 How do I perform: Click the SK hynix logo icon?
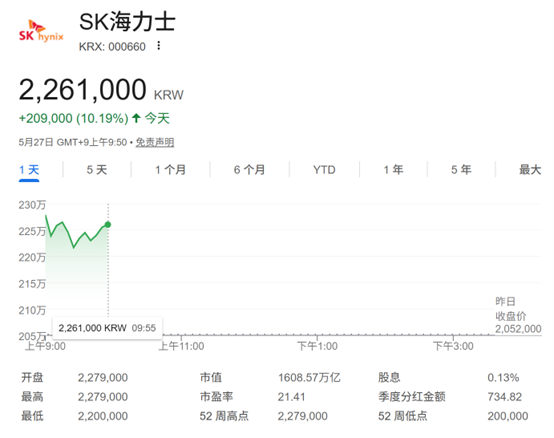[41, 31]
